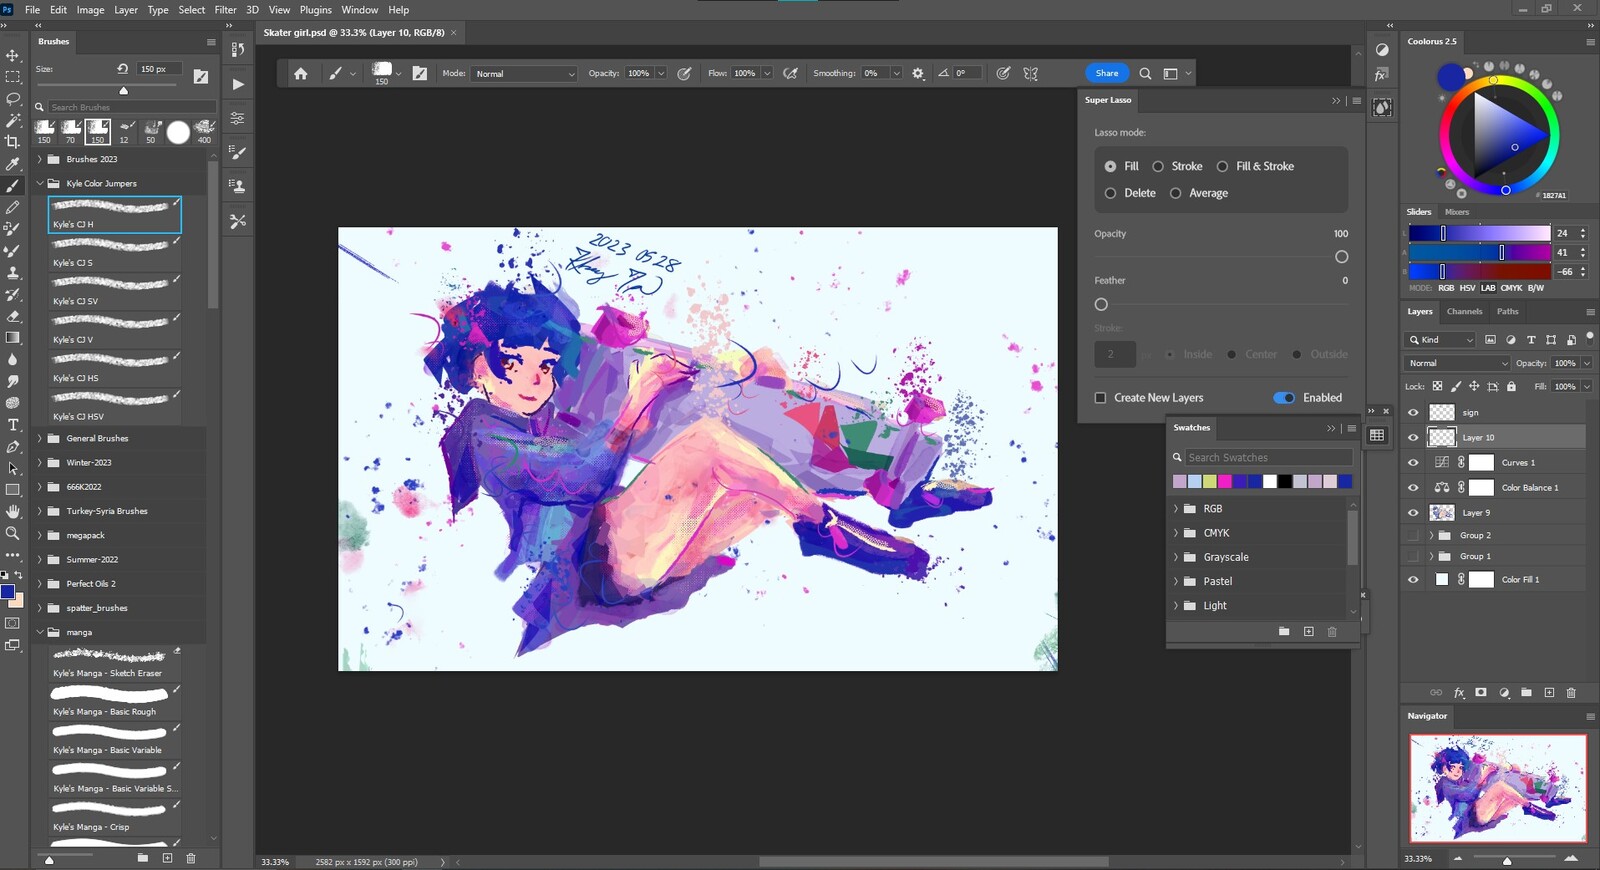Select CMYK color mode in Coolorus
This screenshot has height=870, width=1600.
pyautogui.click(x=1511, y=288)
